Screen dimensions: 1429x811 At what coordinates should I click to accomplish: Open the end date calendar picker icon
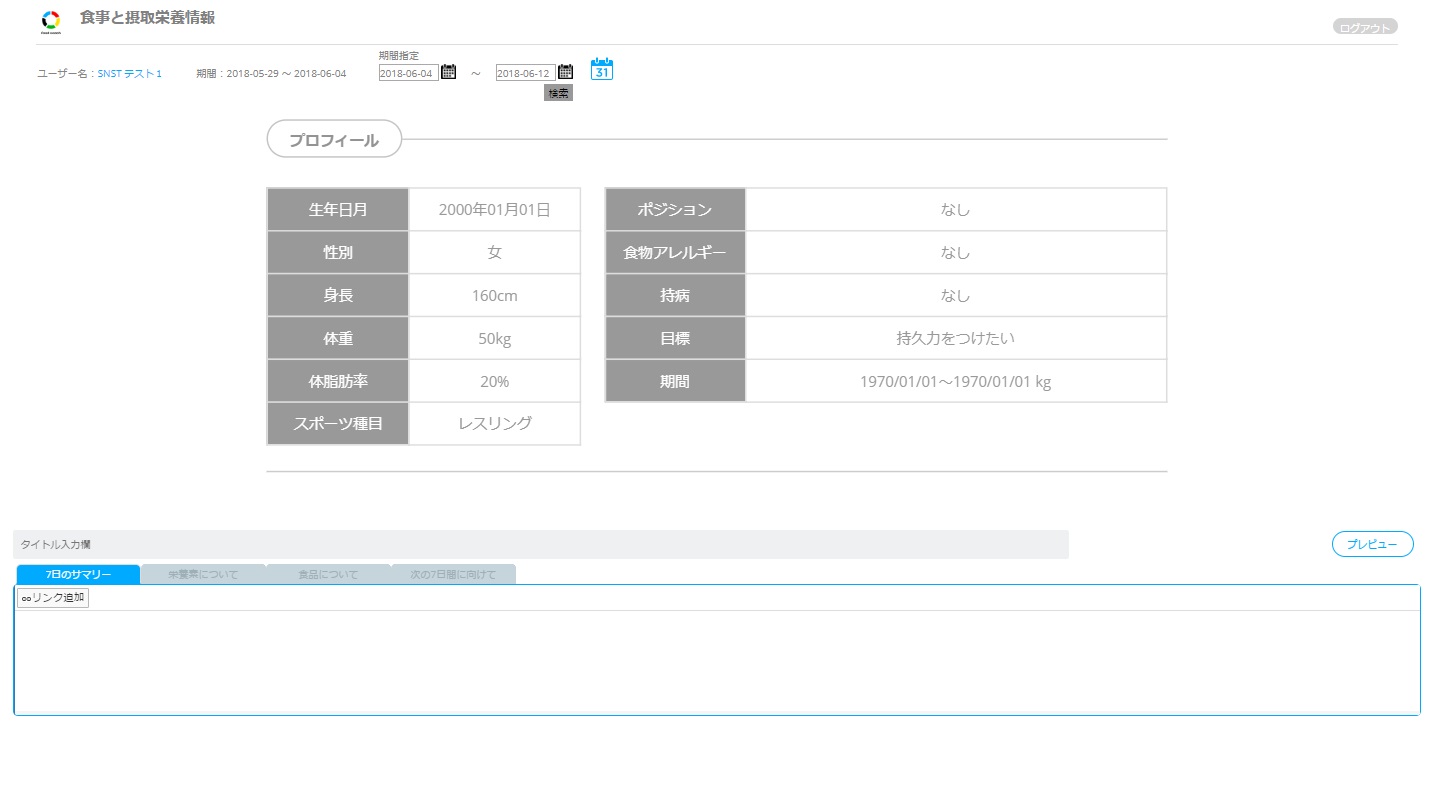click(x=565, y=72)
